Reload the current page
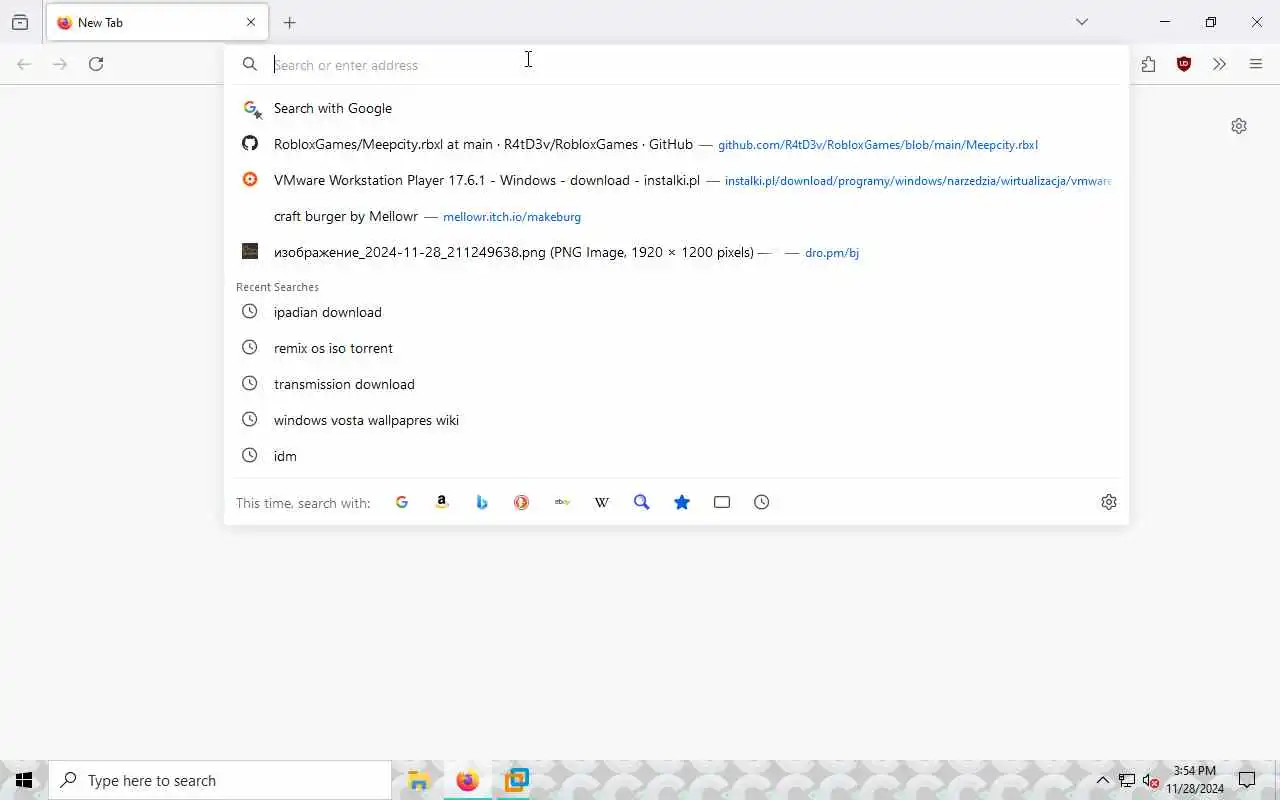Screen dimensions: 1280x800 coord(96,64)
